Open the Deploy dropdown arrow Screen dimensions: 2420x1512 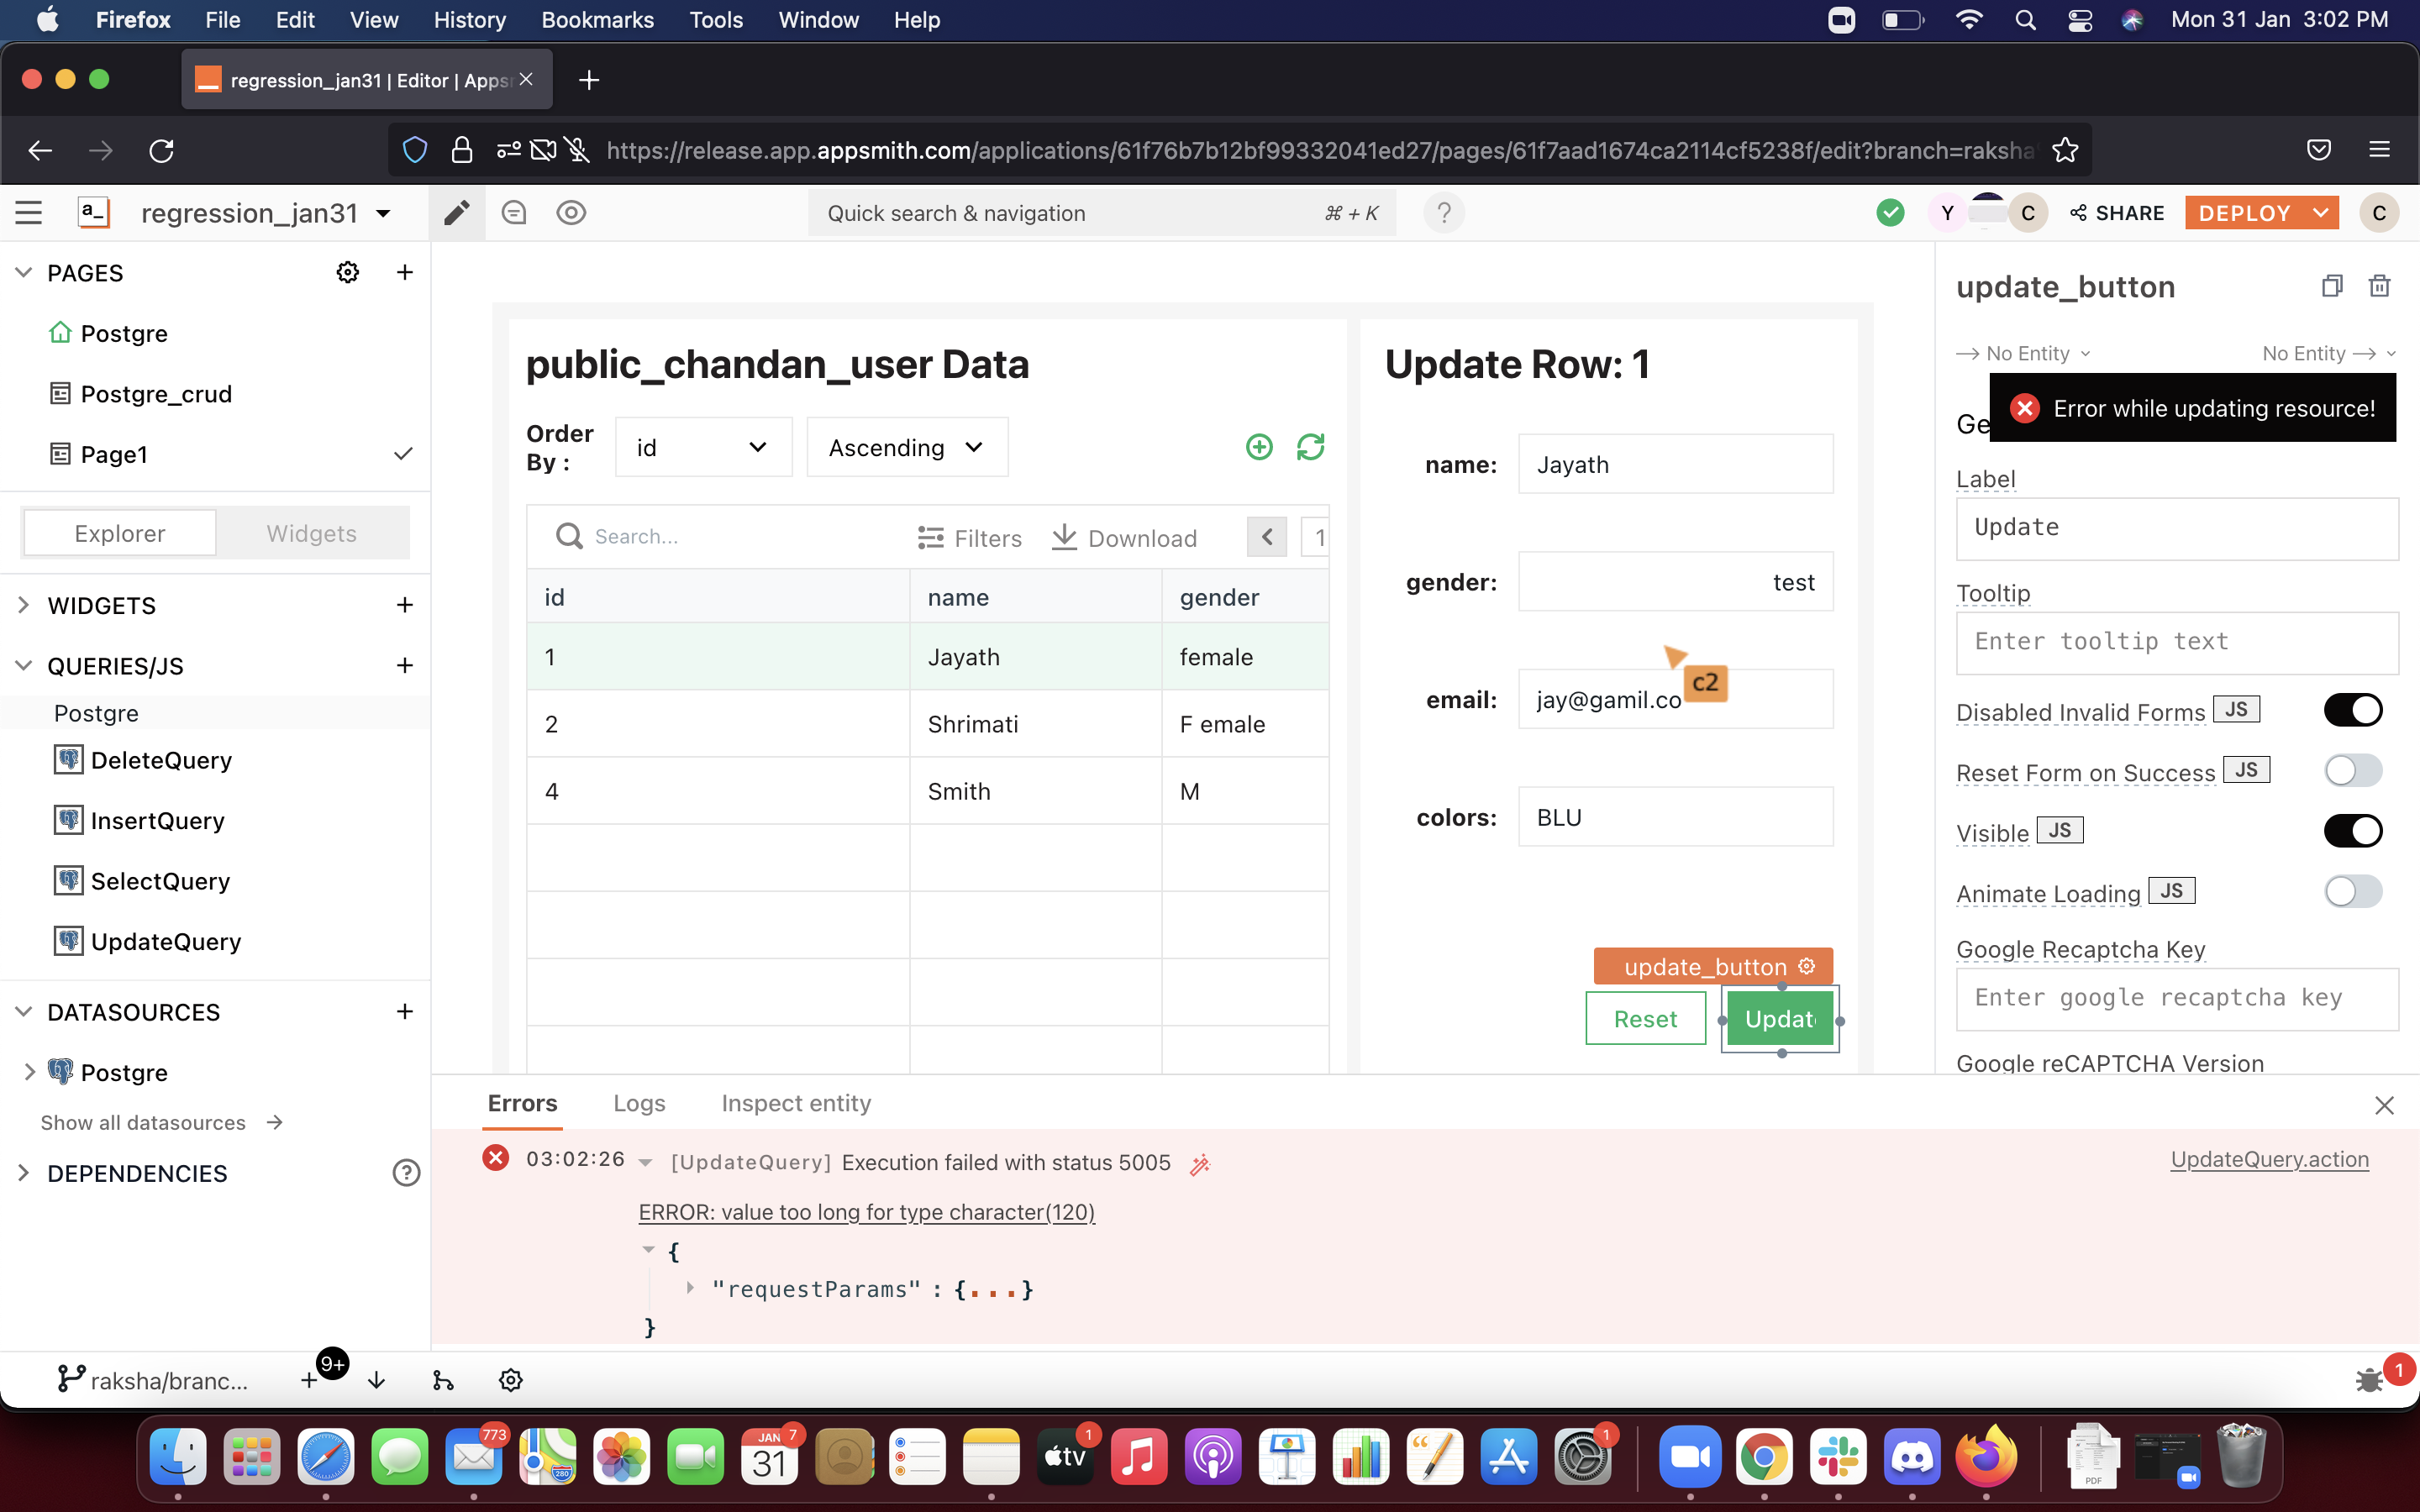2320,213
